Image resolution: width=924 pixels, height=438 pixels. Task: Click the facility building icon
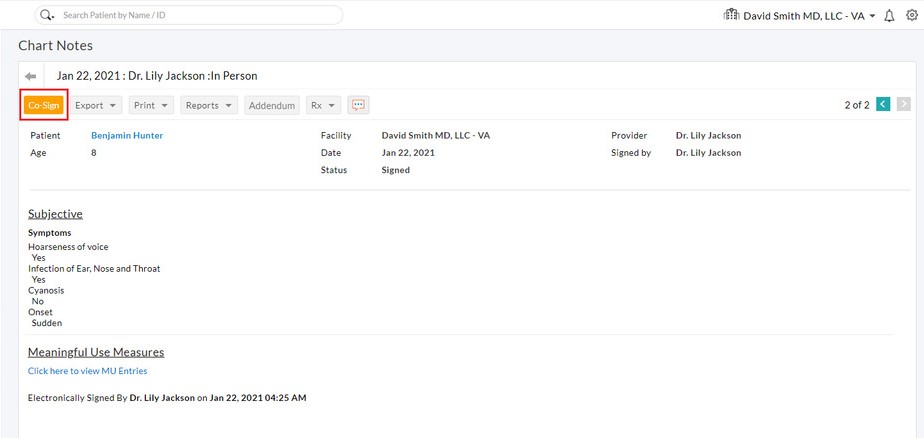731,15
